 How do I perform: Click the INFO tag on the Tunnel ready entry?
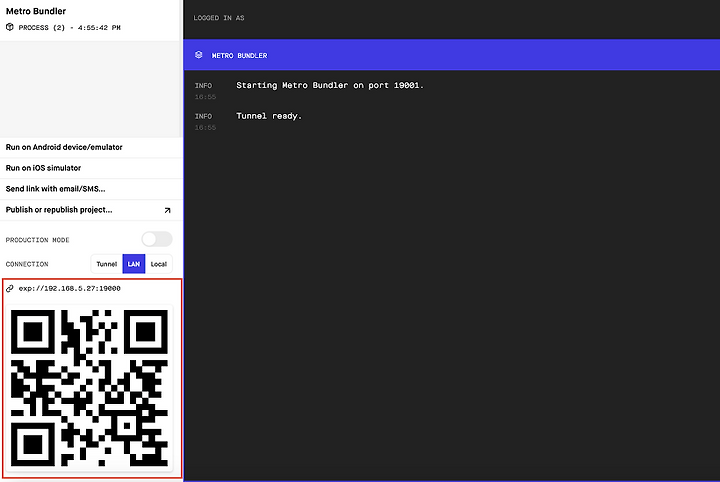(x=203, y=117)
